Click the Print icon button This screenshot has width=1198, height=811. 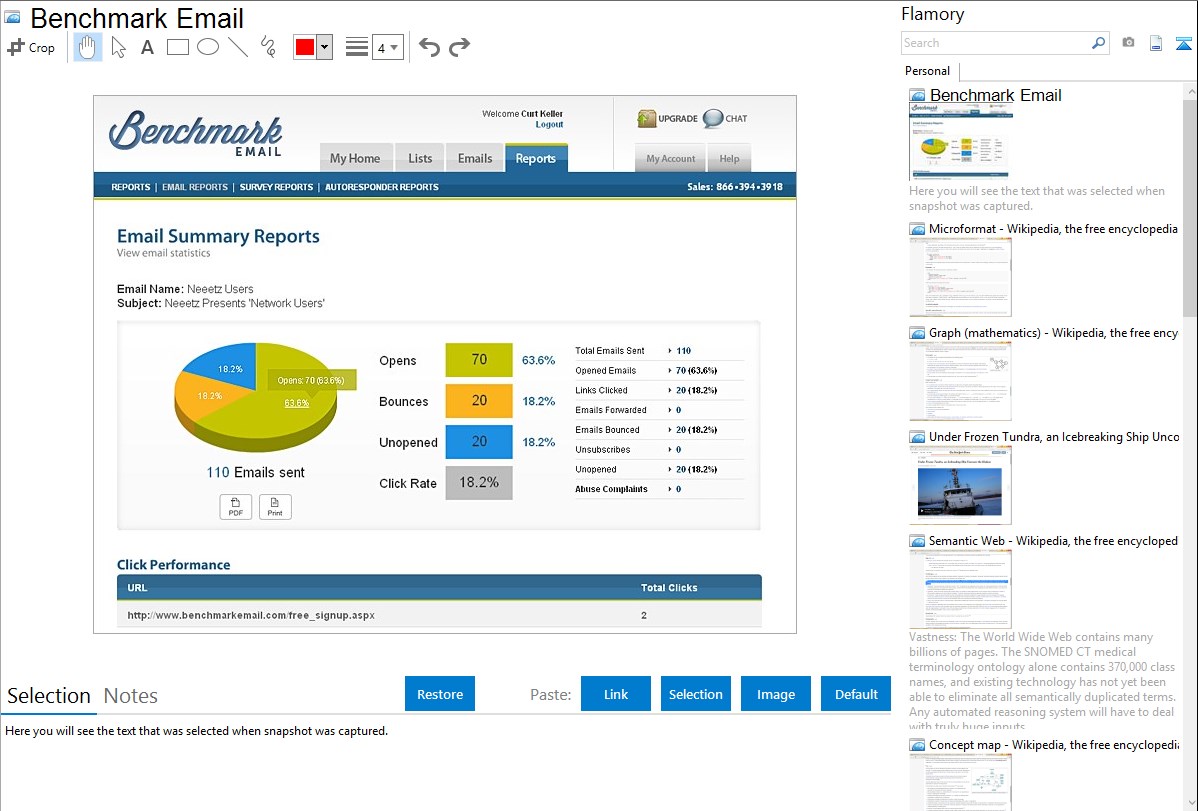click(275, 507)
